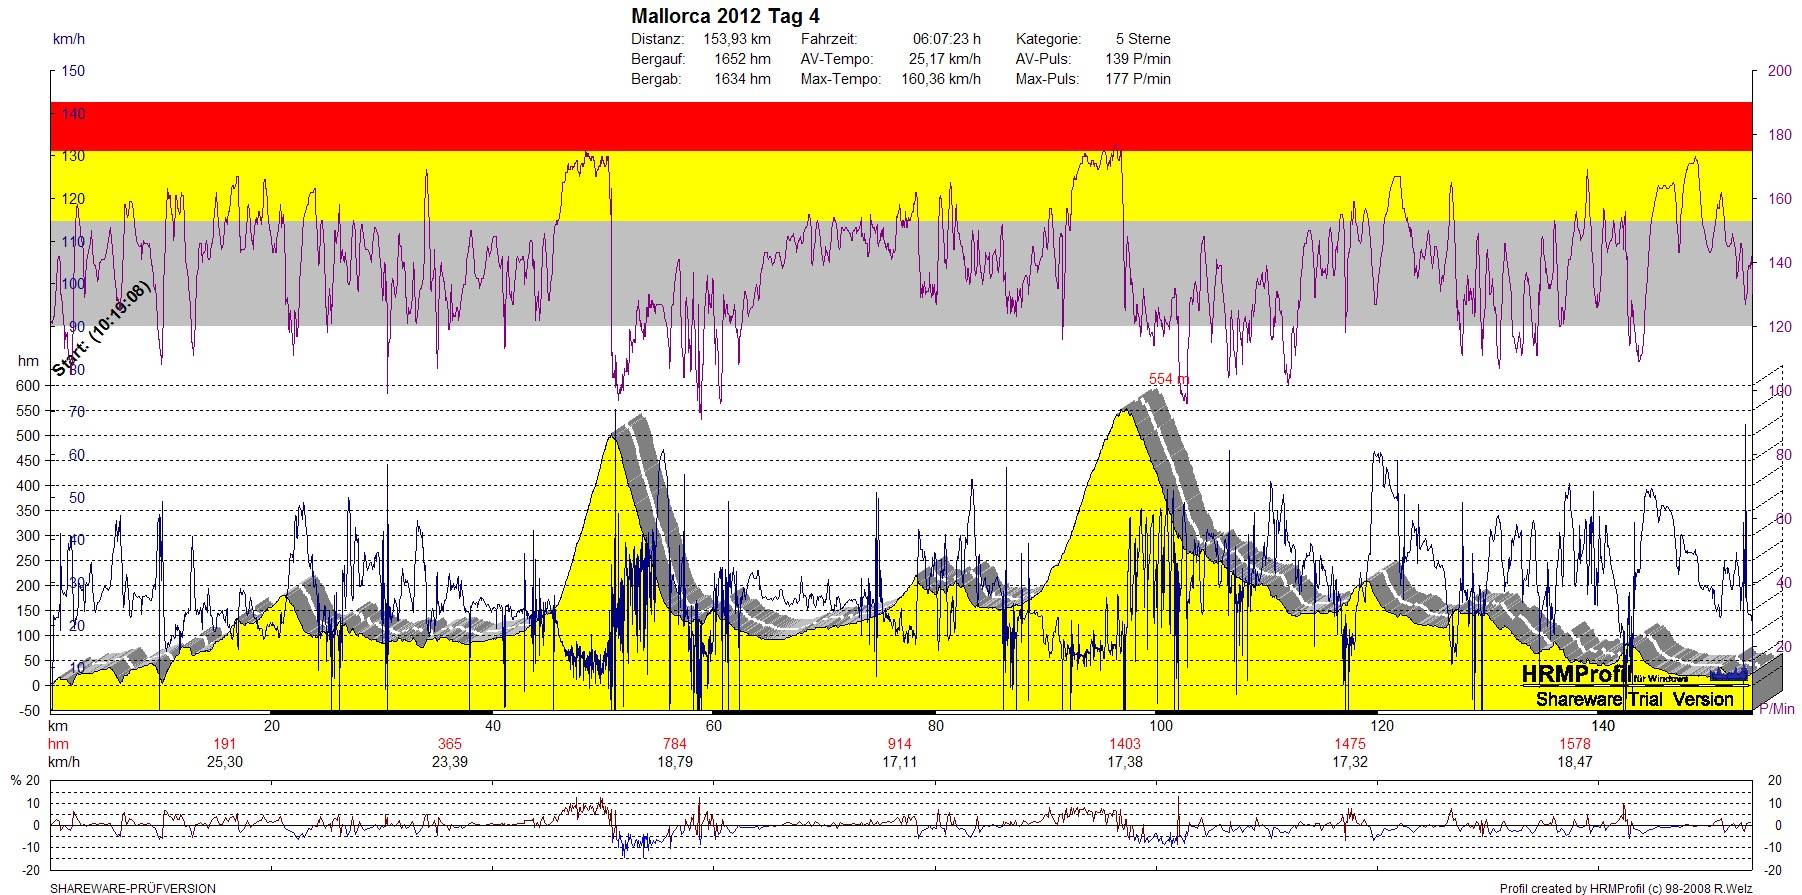Click the red maximum heart rate zone band
1802x895 pixels.
coord(900,126)
